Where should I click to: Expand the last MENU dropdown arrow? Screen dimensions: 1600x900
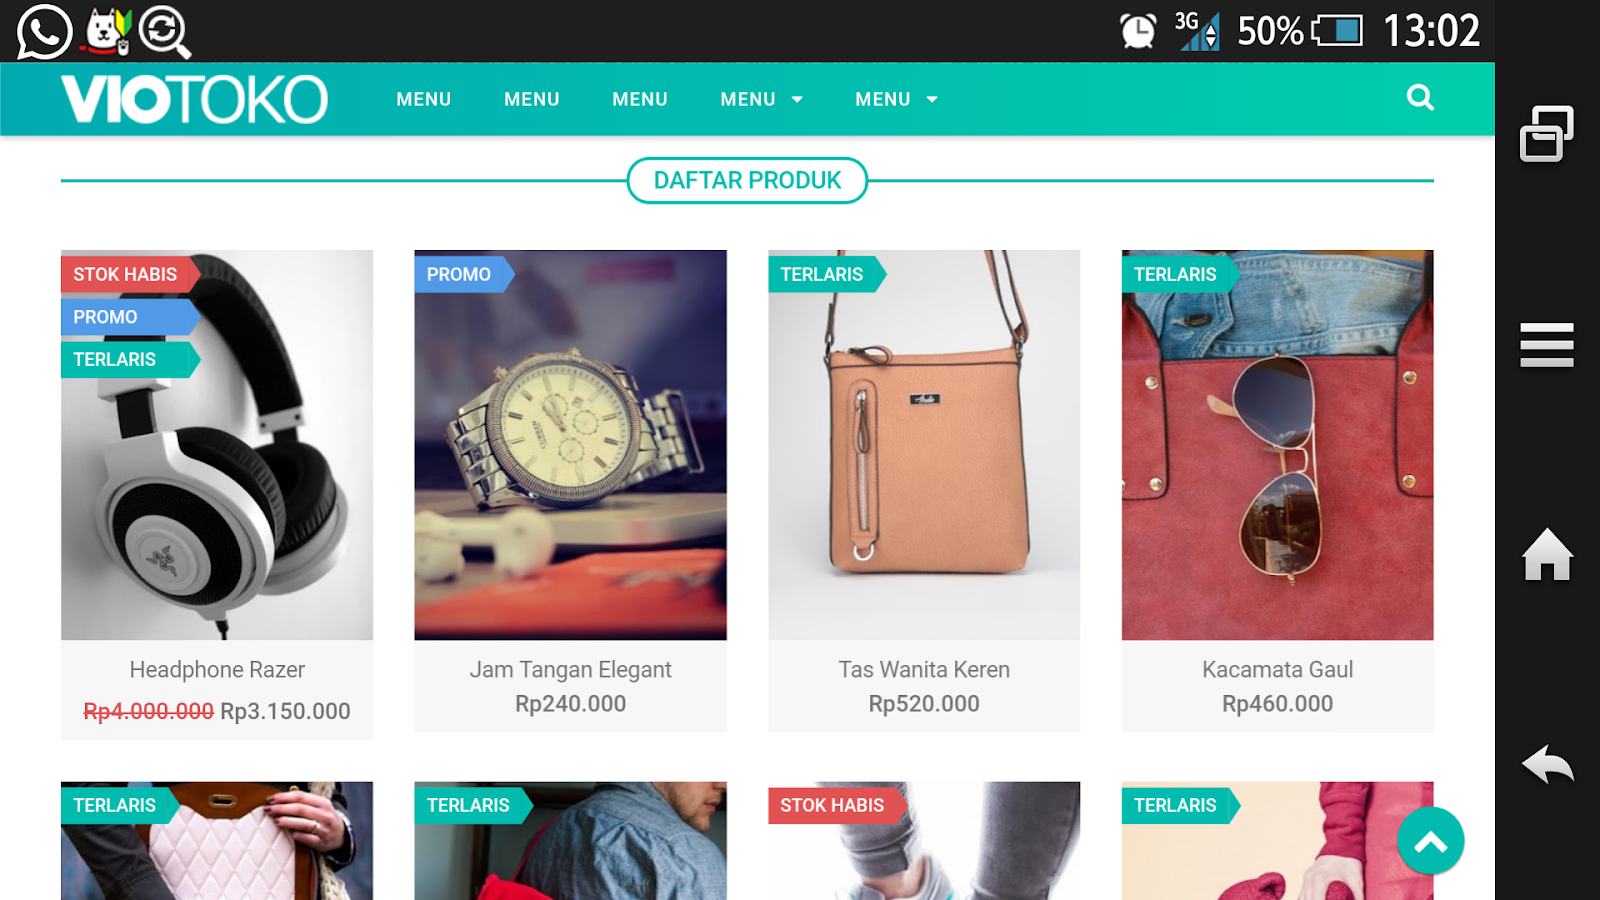(x=932, y=100)
